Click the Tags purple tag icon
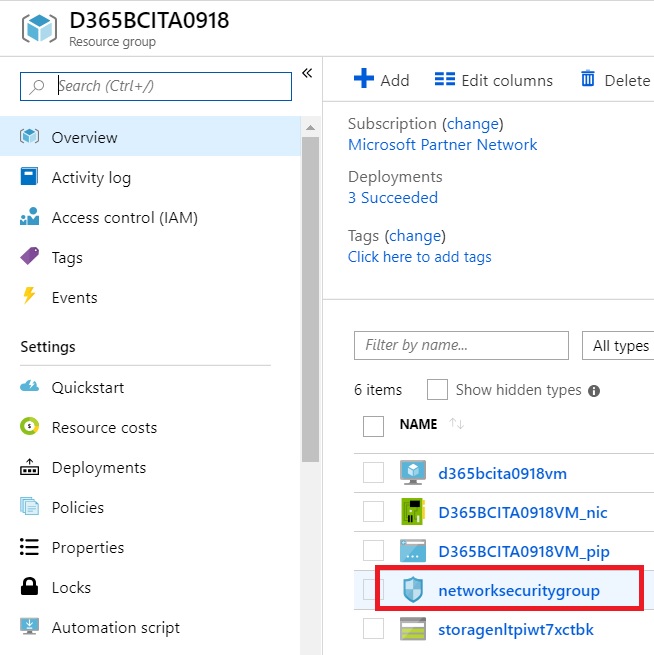Image resolution: width=654 pixels, height=655 pixels. (x=30, y=257)
